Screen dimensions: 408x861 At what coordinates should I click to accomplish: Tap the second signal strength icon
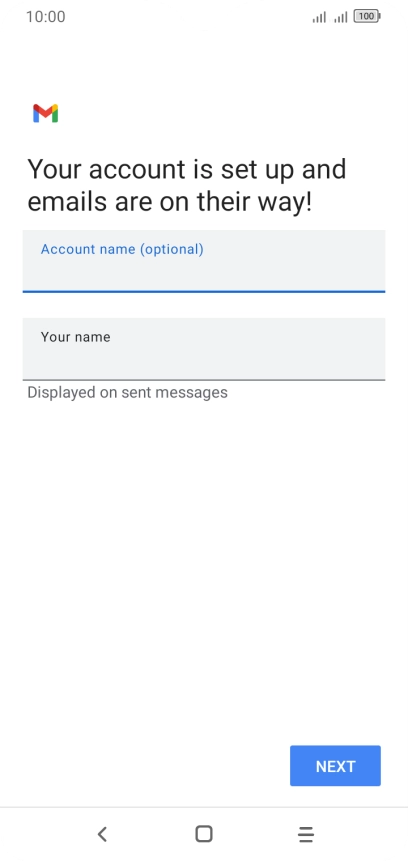point(340,17)
